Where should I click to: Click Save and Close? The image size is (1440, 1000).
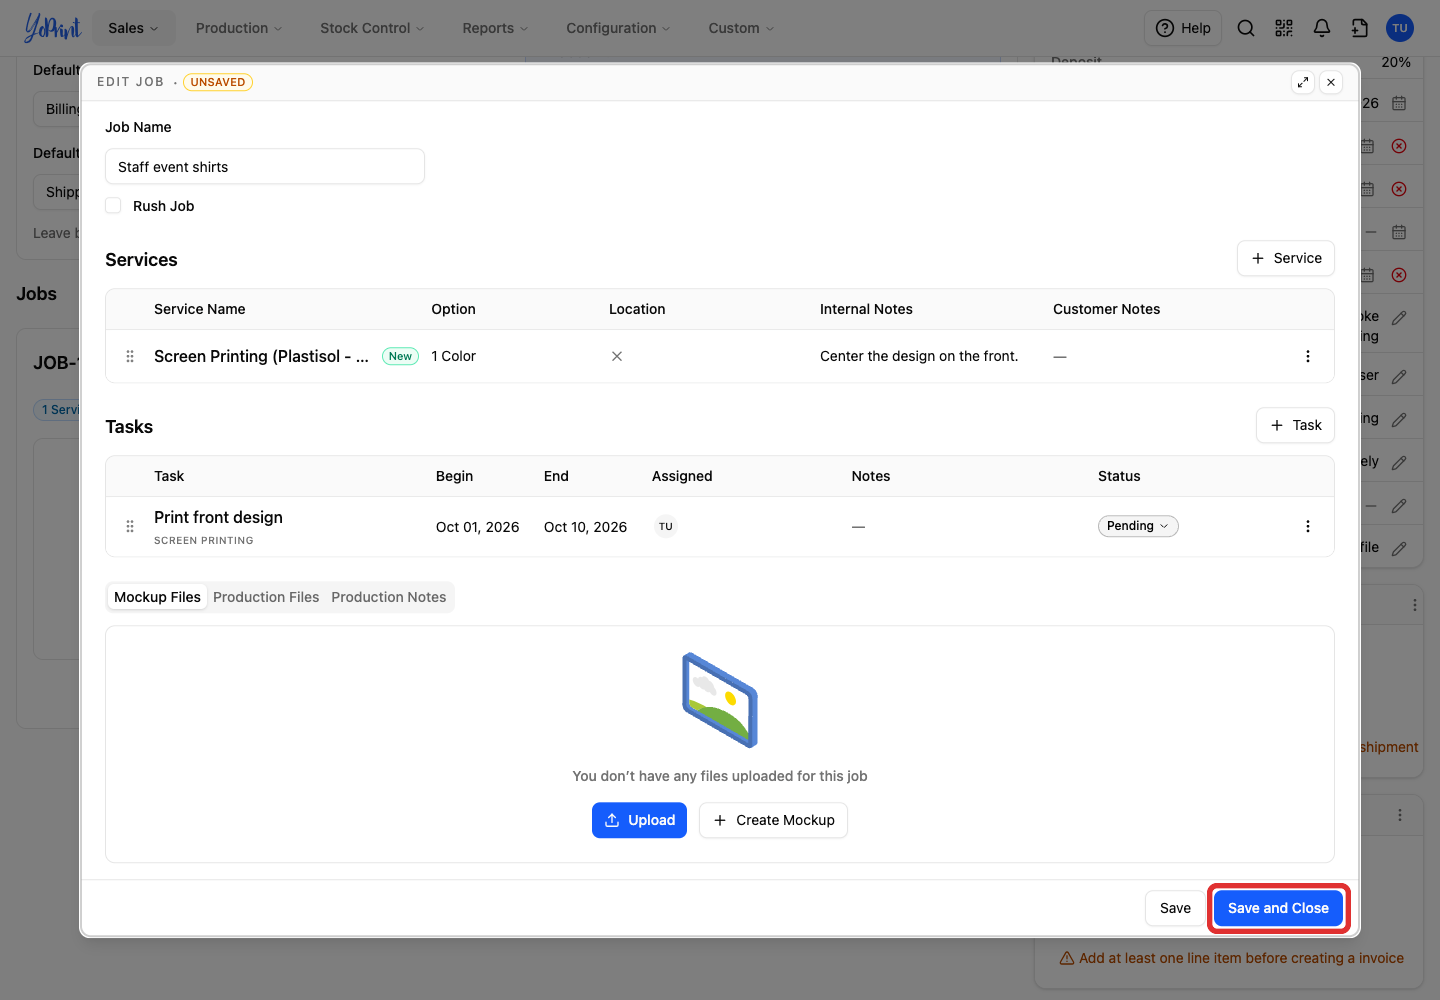pyautogui.click(x=1278, y=908)
